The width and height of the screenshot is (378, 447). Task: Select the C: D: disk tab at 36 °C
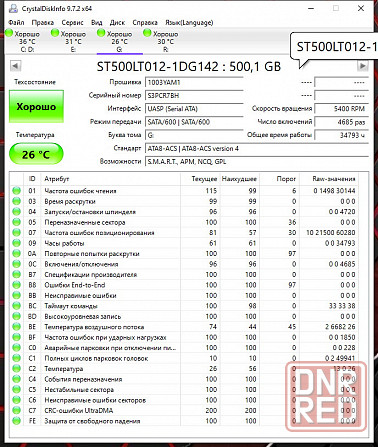point(27,41)
